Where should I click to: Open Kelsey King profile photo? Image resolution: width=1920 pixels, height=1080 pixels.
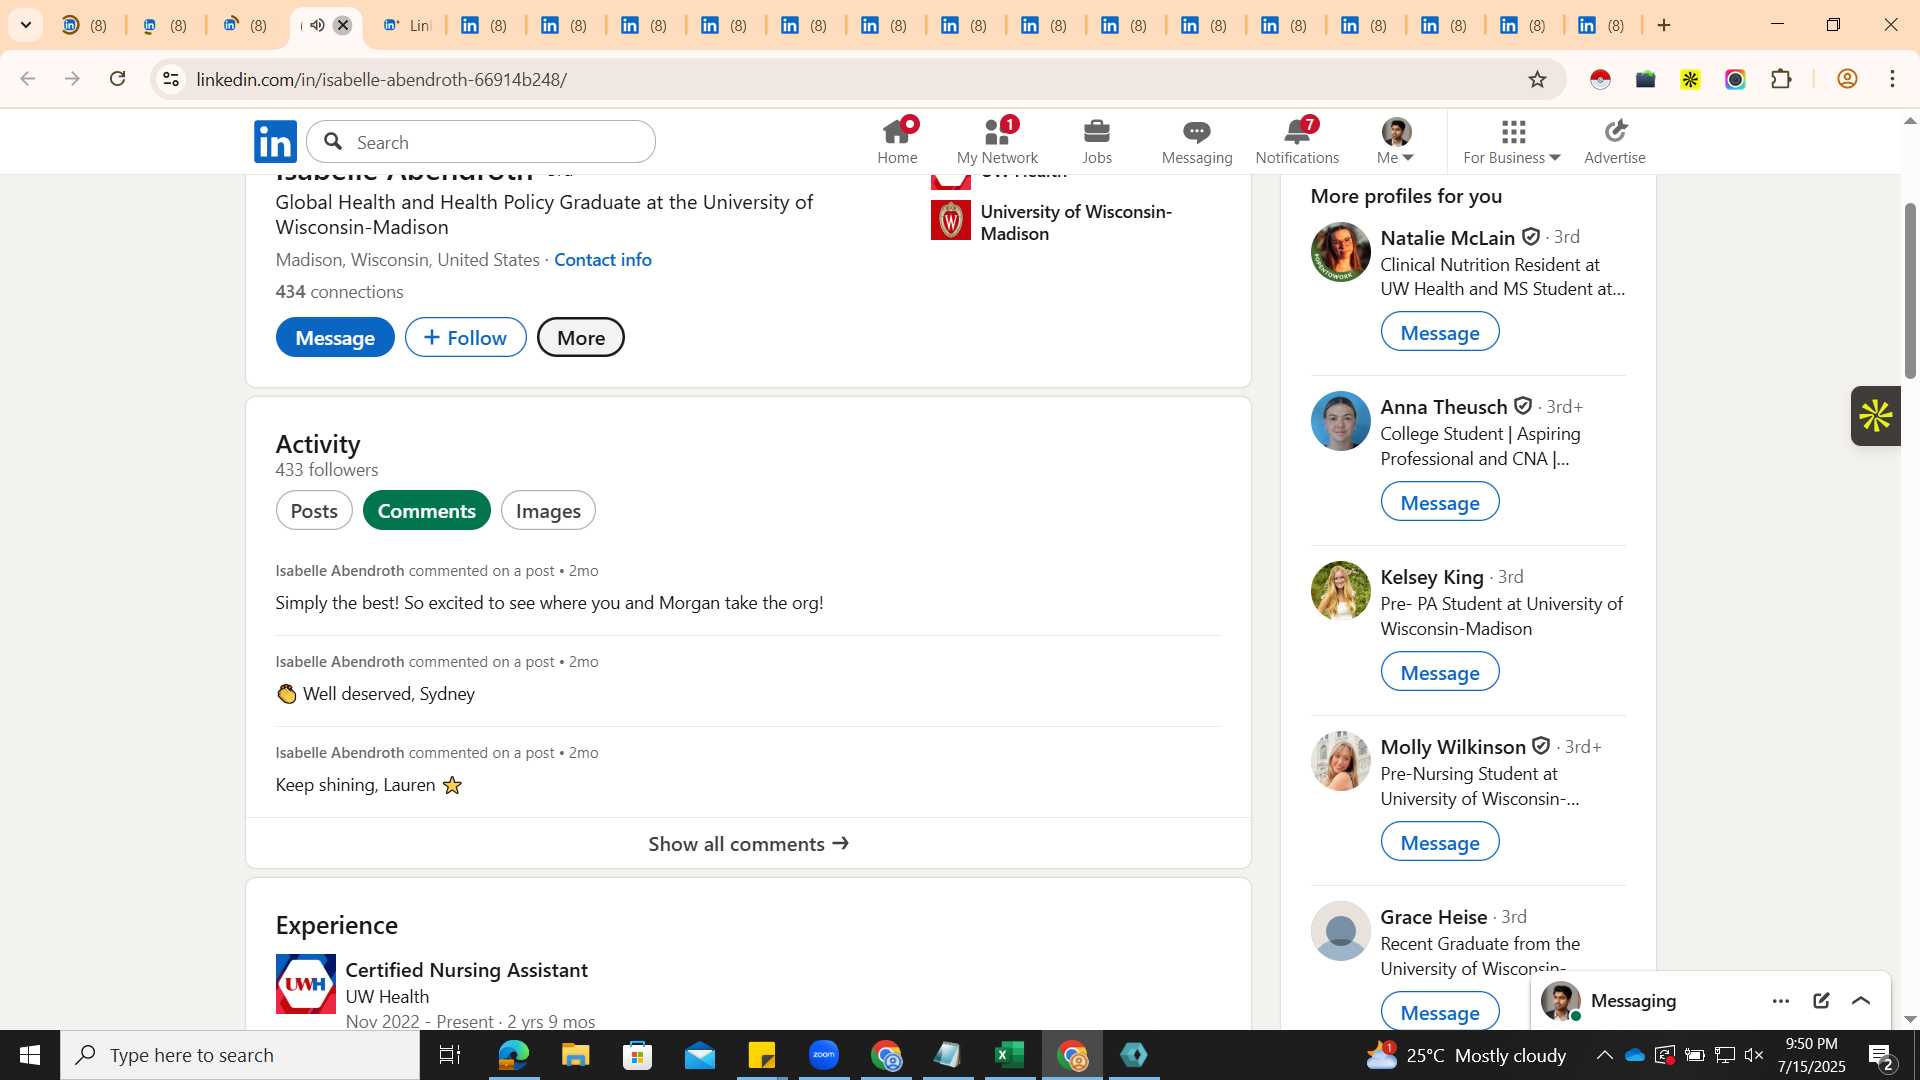click(x=1340, y=591)
